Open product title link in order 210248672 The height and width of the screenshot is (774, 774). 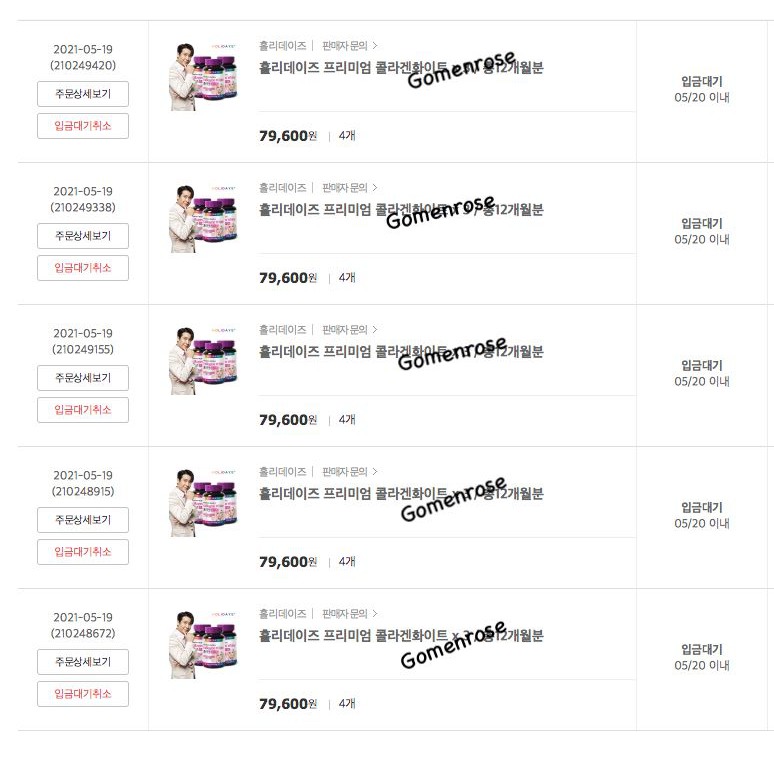401,635
